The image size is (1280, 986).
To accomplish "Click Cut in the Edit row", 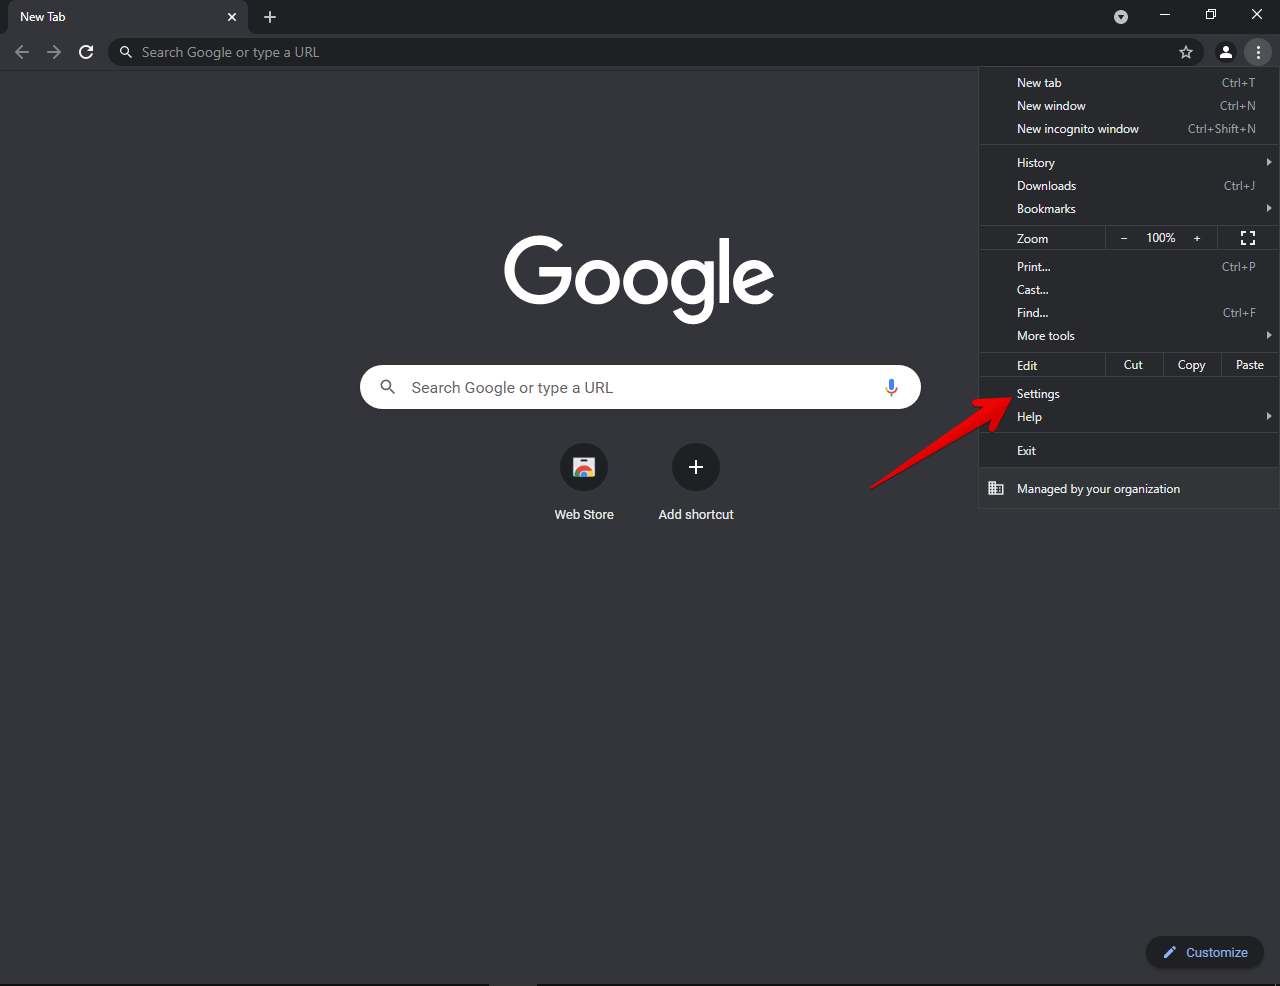I will (x=1133, y=365).
